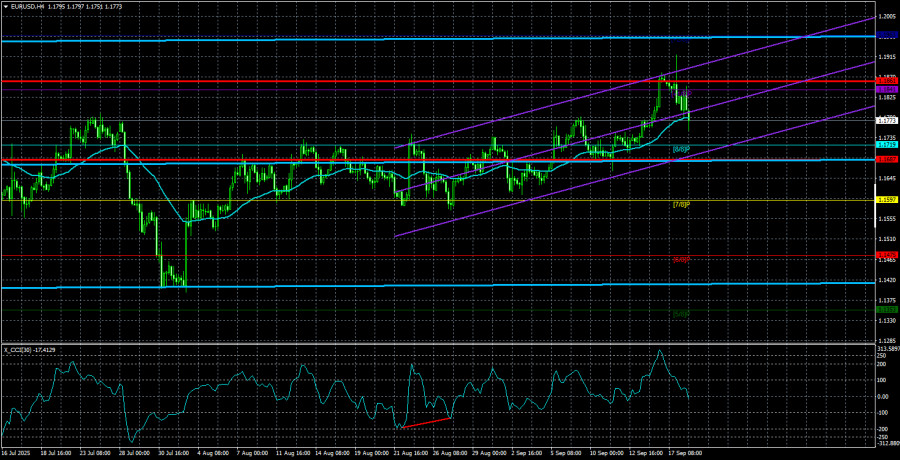Click the 1.1420 value on price scale

coord(886,281)
